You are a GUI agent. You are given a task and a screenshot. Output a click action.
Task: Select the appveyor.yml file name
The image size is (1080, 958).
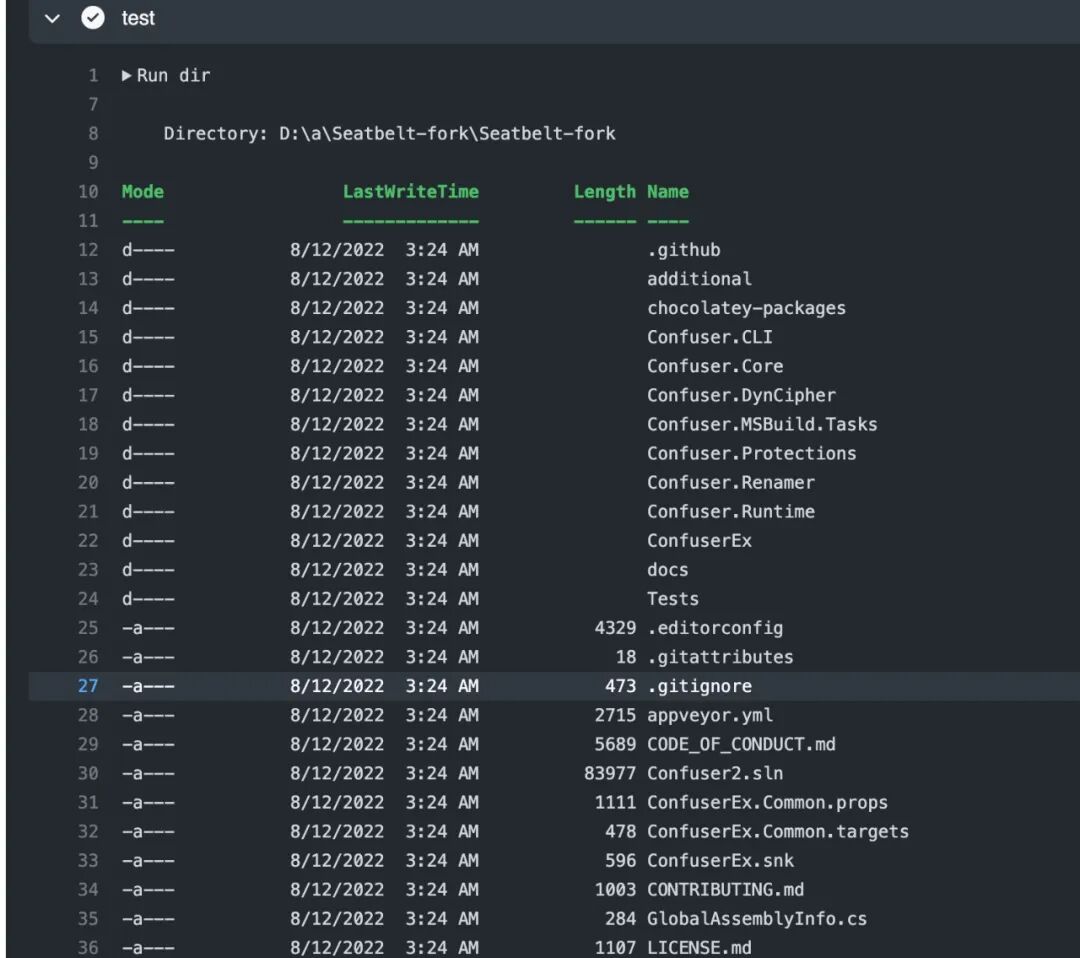(709, 716)
